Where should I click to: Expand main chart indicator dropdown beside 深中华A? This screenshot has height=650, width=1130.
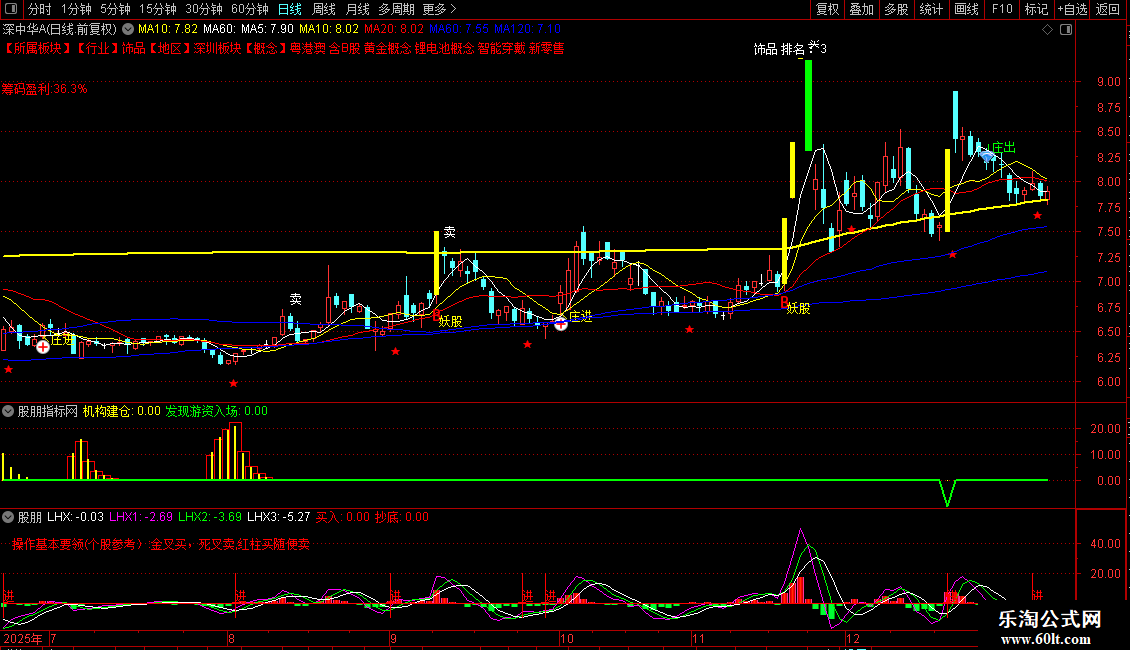(x=128, y=30)
